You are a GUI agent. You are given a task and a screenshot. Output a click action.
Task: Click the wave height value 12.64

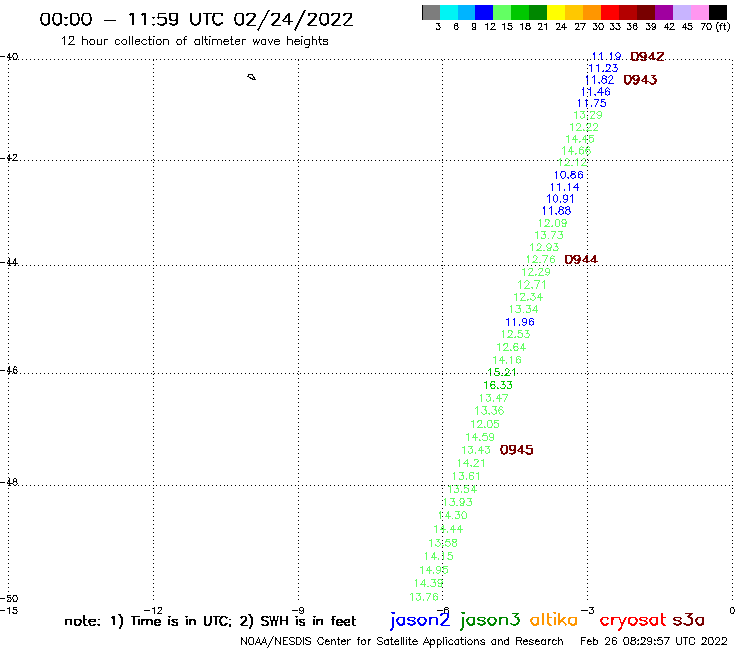click(x=511, y=347)
